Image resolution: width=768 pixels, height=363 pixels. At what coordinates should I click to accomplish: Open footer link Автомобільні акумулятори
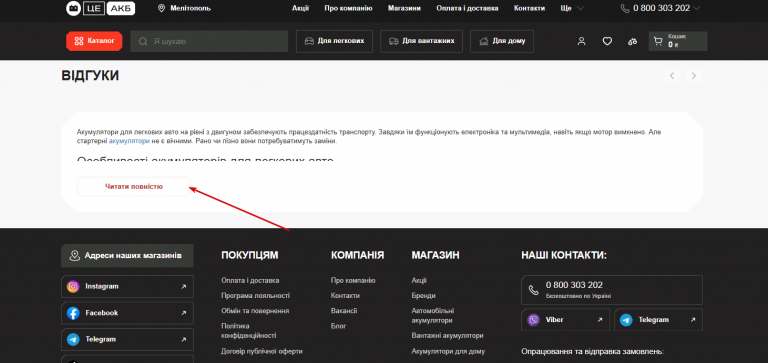coord(433,316)
